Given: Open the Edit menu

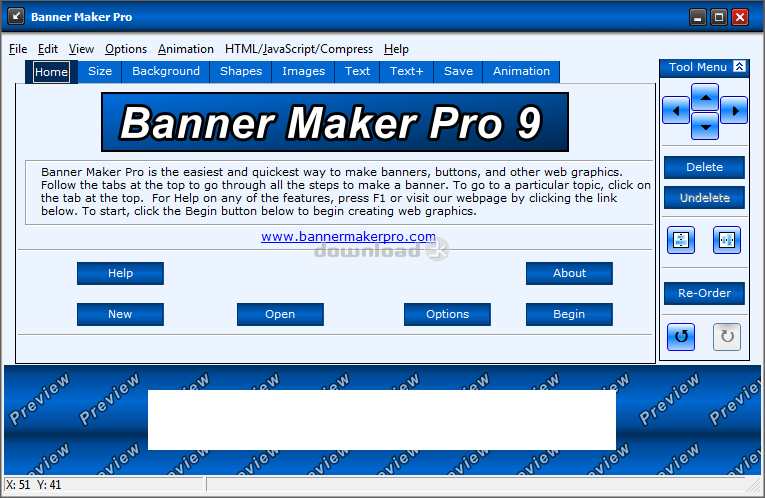Looking at the screenshot, I should [48, 49].
